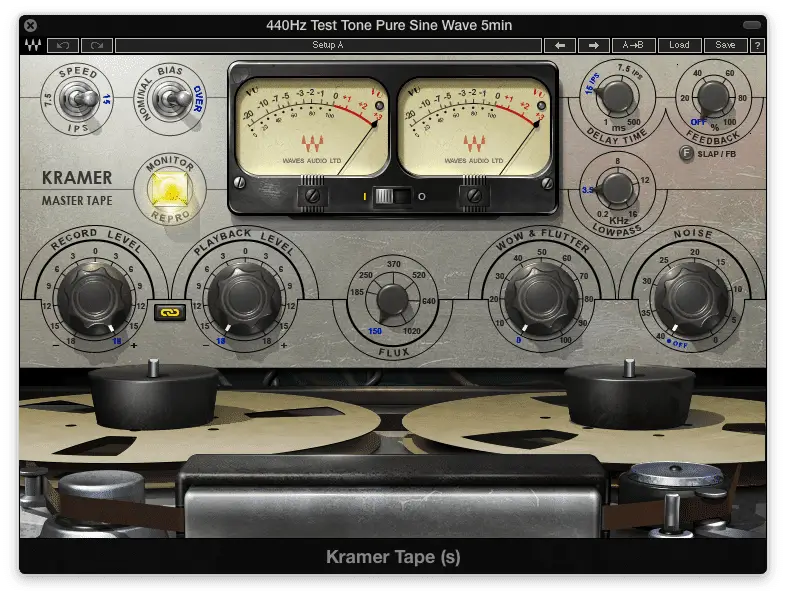Click the left tape reel hub
Viewport: 786px width, 597px height.
(153, 394)
